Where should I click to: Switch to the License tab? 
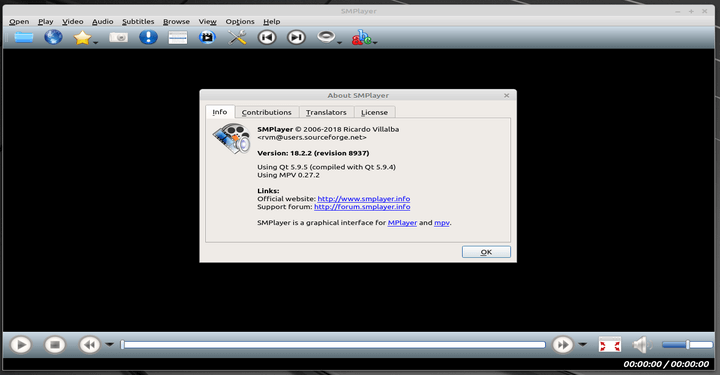coord(374,112)
